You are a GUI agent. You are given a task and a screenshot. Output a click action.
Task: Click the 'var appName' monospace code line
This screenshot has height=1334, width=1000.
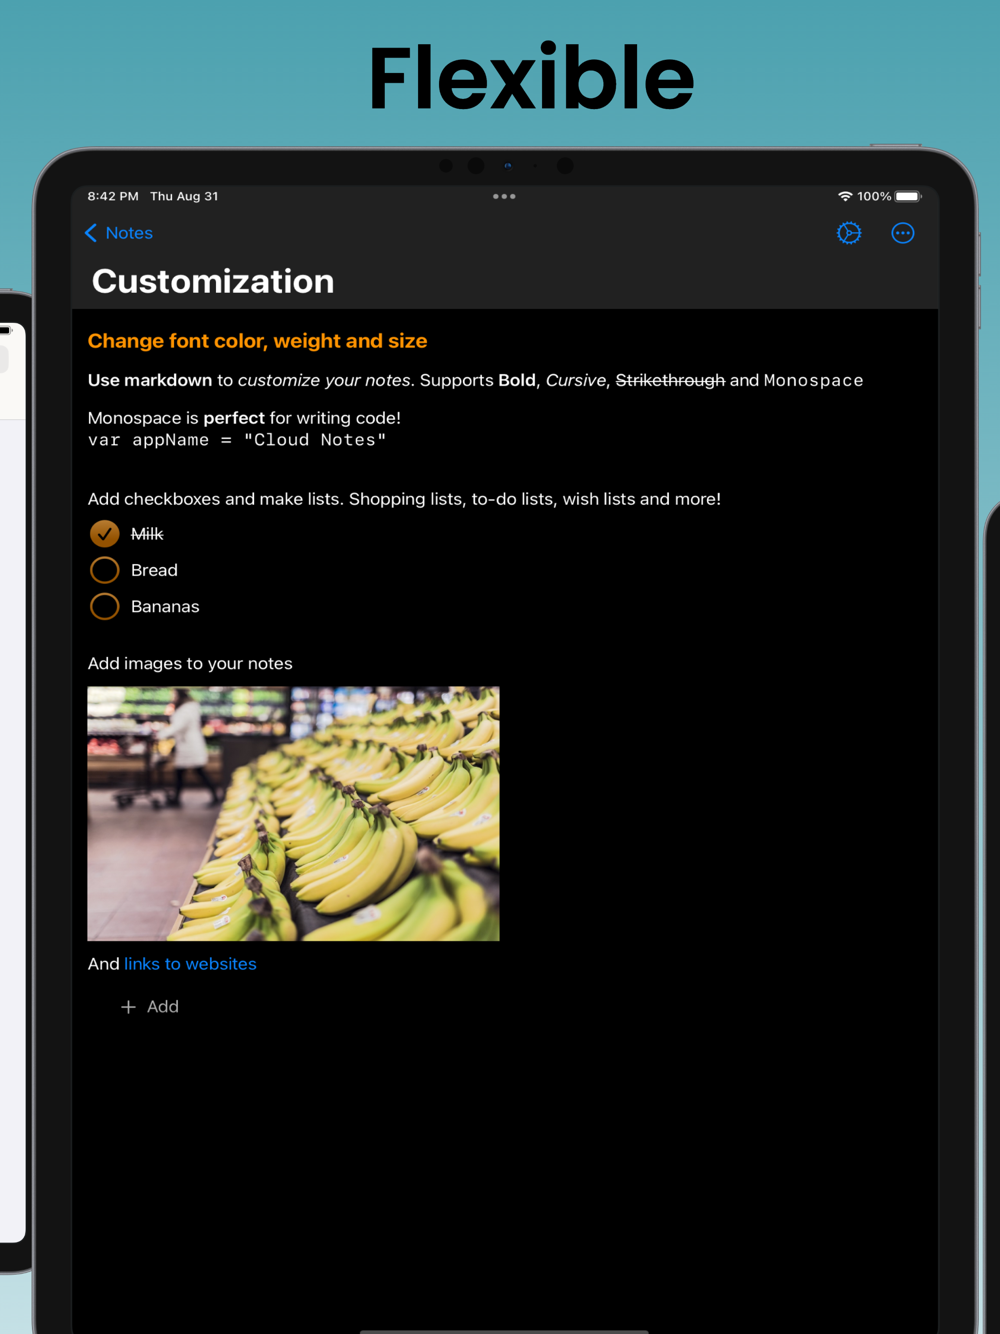[x=237, y=440]
